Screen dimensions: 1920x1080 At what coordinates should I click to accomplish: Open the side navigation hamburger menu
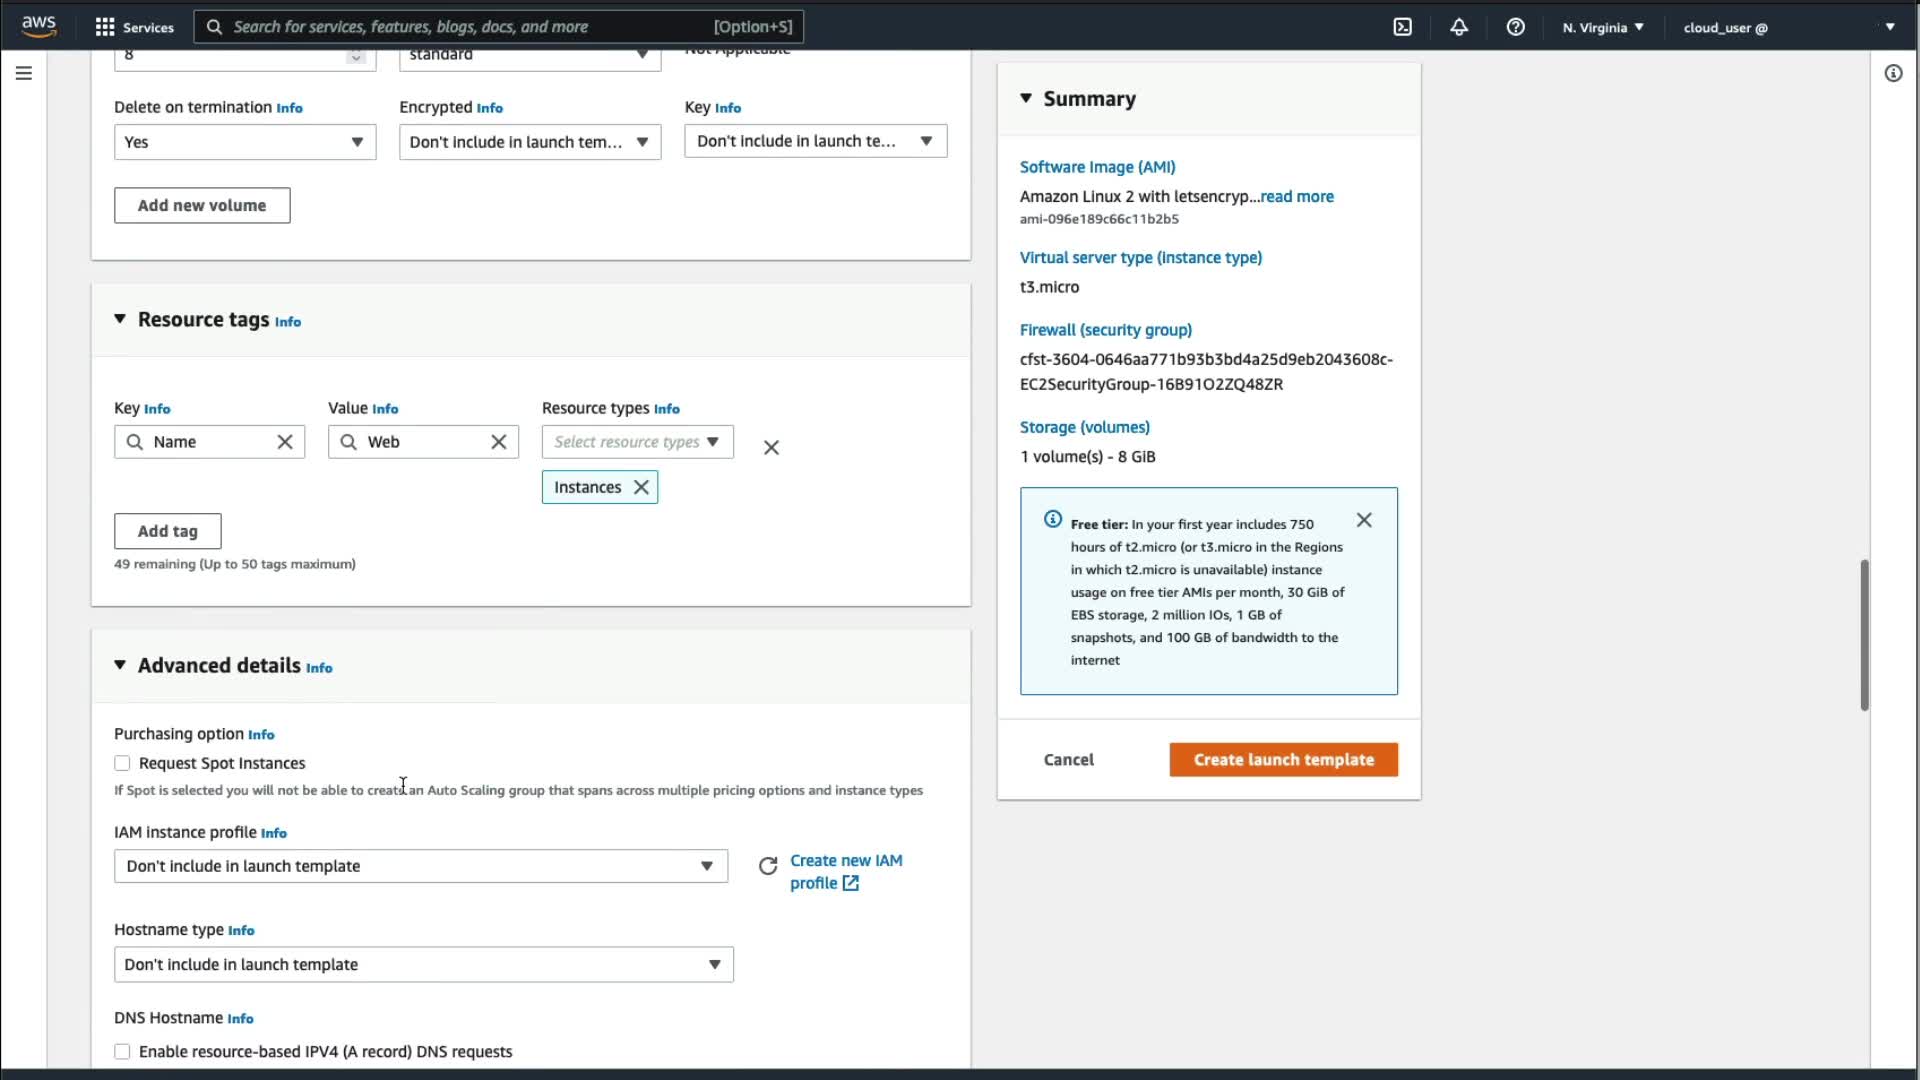pos(24,73)
